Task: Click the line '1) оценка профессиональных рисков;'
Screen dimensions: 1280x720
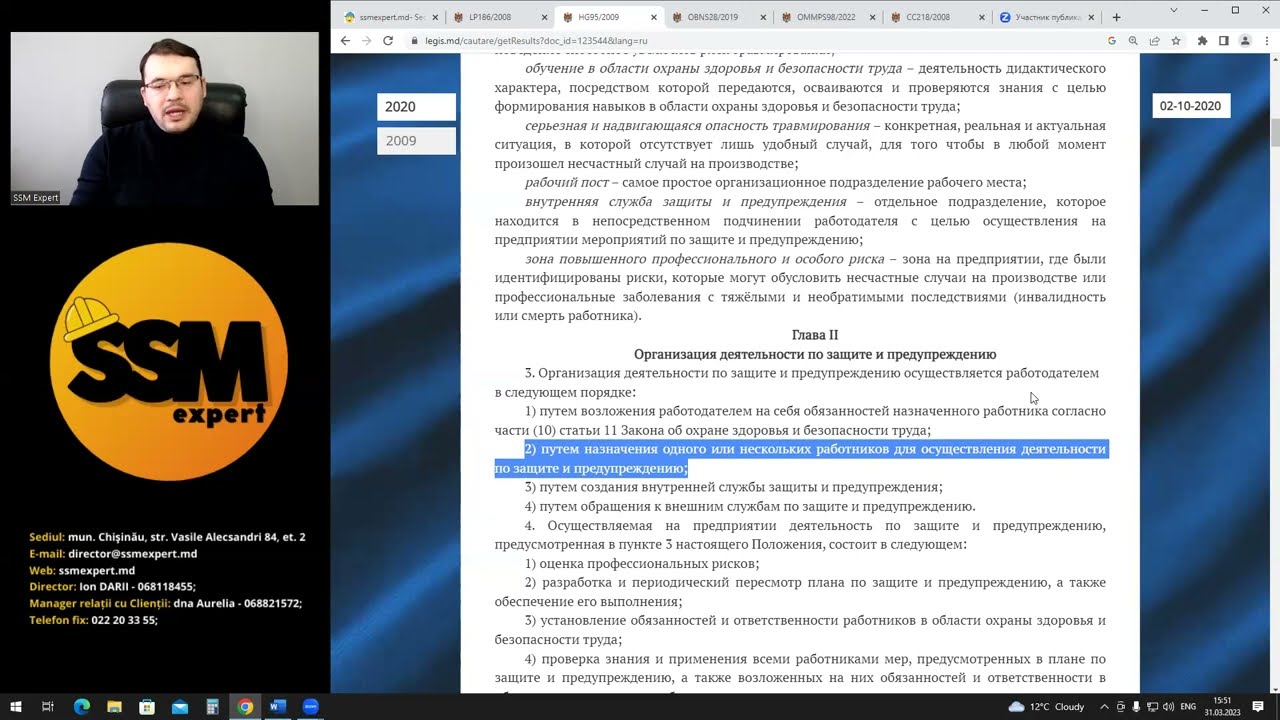Action: [642, 564]
